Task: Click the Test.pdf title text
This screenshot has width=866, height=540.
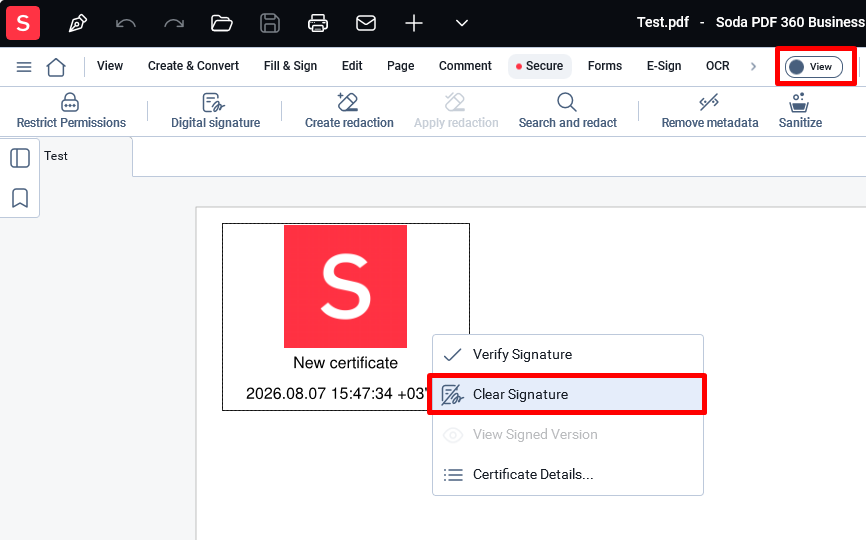Action: click(663, 22)
